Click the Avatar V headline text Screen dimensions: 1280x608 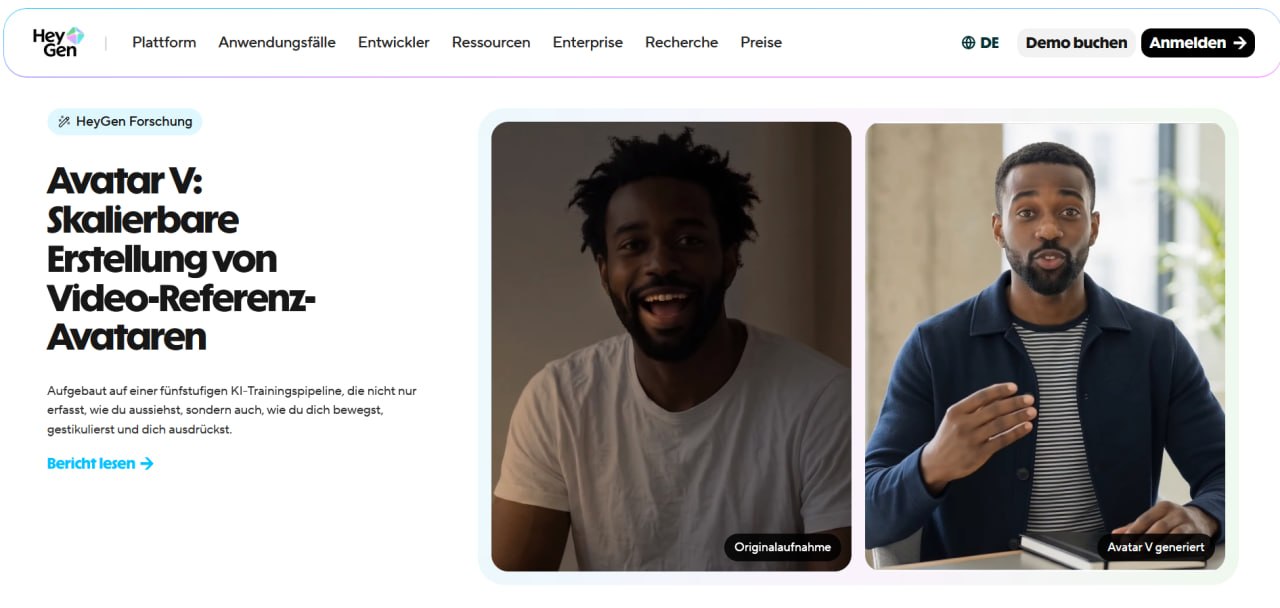click(182, 259)
